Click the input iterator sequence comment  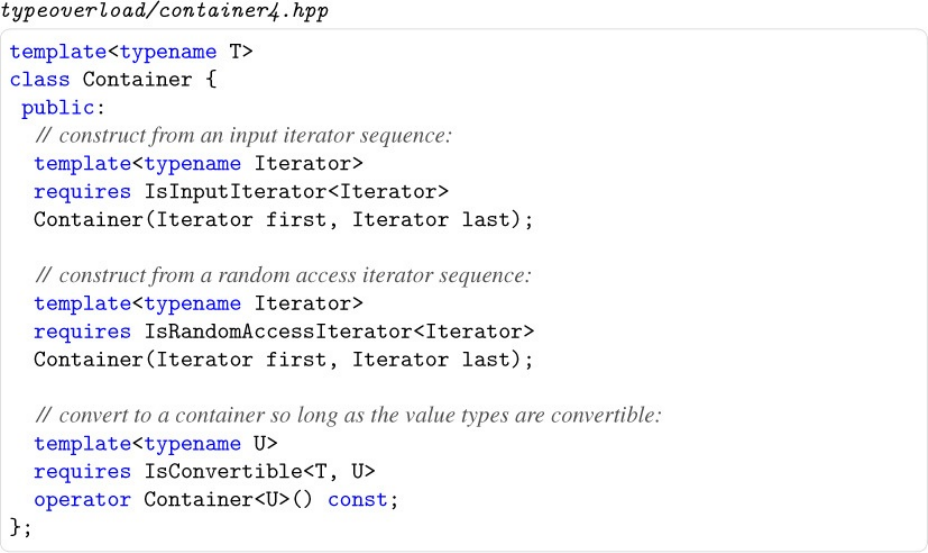(243, 135)
